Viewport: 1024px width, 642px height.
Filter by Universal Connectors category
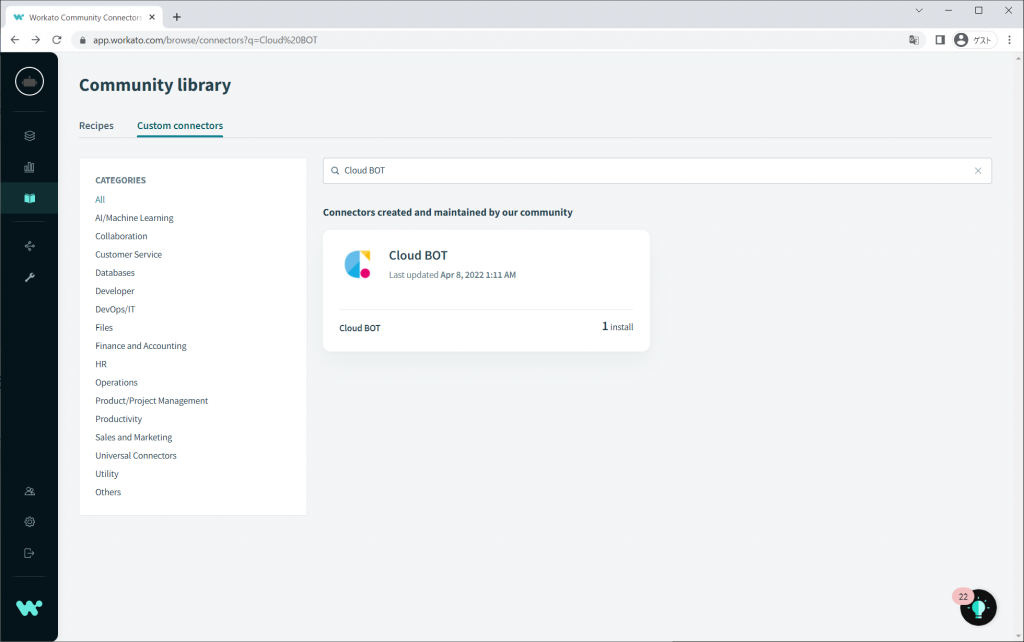tap(136, 455)
